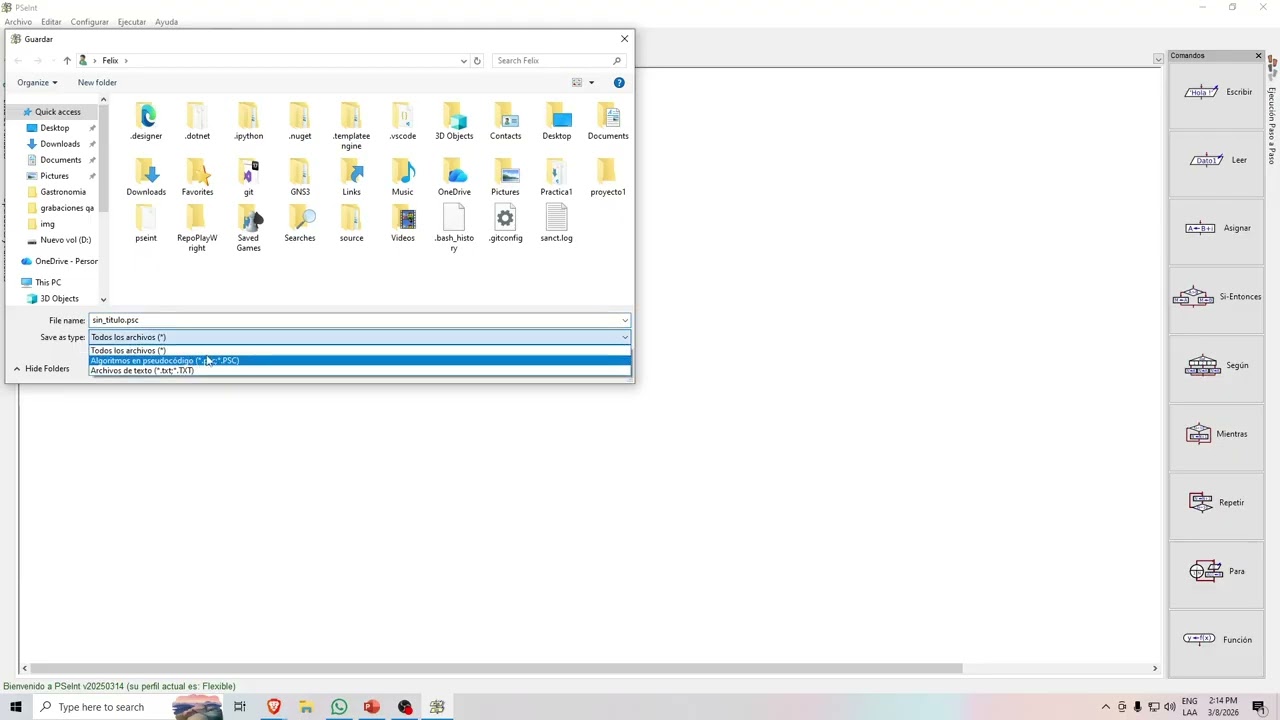Go up one folder level
Viewport: 1280px width, 720px height.
(x=67, y=61)
